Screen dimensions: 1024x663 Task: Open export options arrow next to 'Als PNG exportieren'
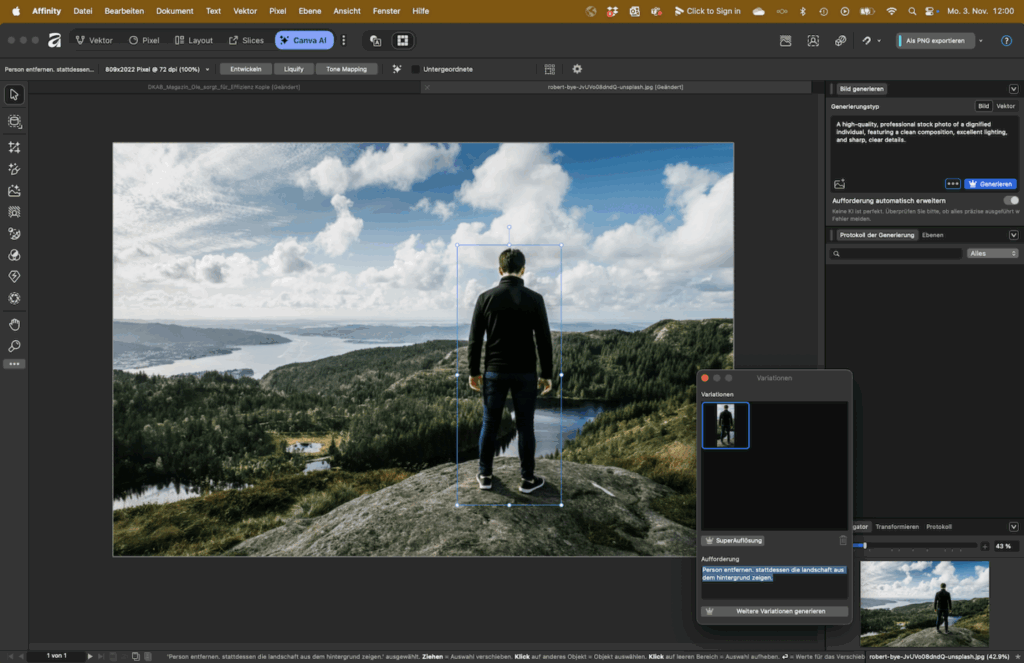981,41
